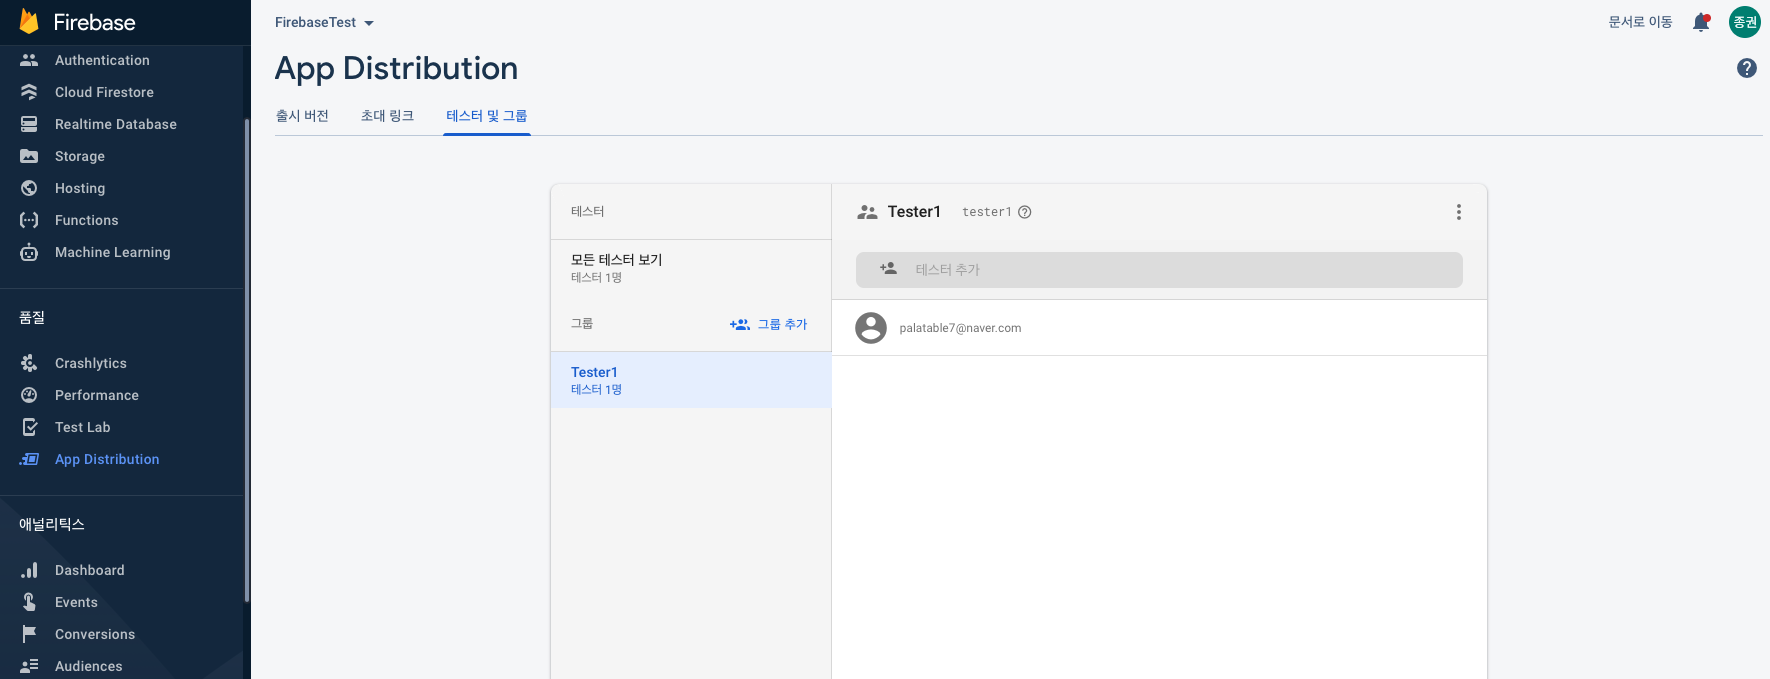
Task: Click the 애널리틱스 section heading
Action: [x=52, y=524]
